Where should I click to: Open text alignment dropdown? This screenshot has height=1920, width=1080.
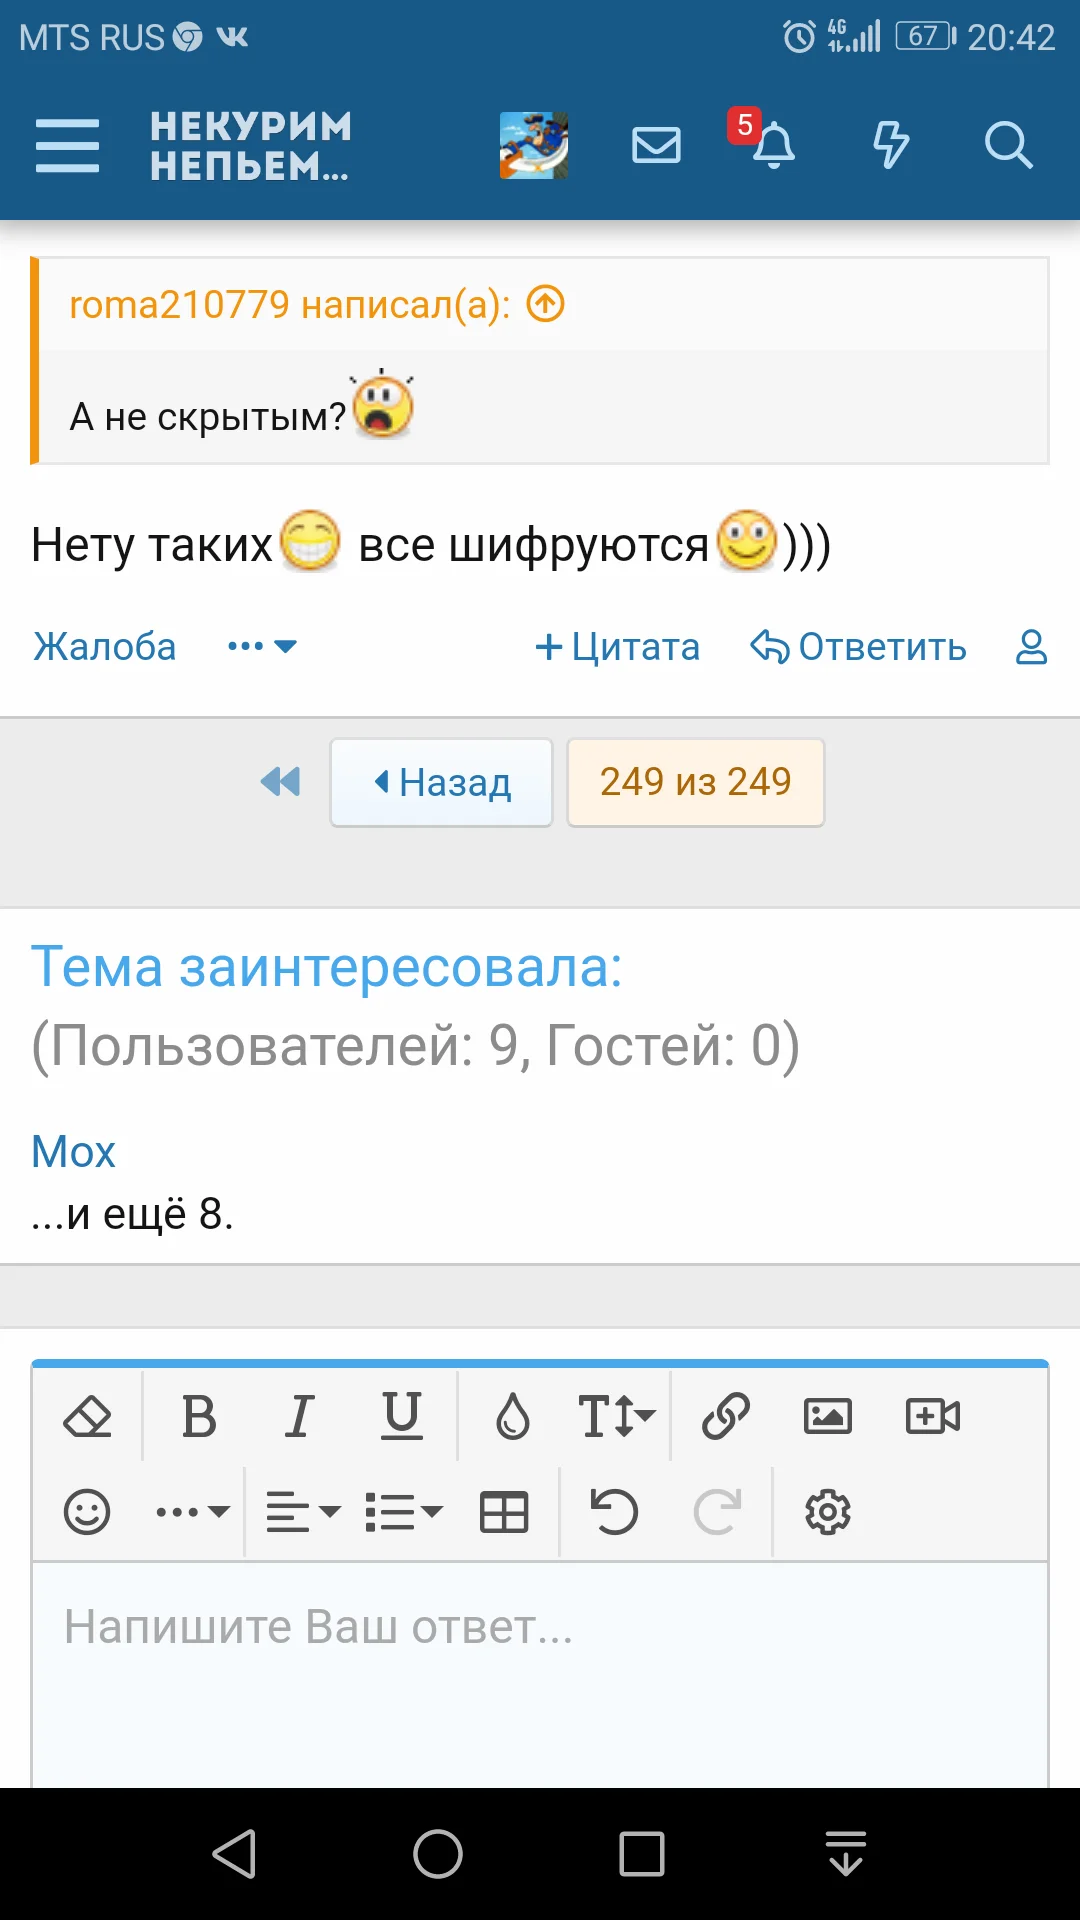coord(303,1512)
